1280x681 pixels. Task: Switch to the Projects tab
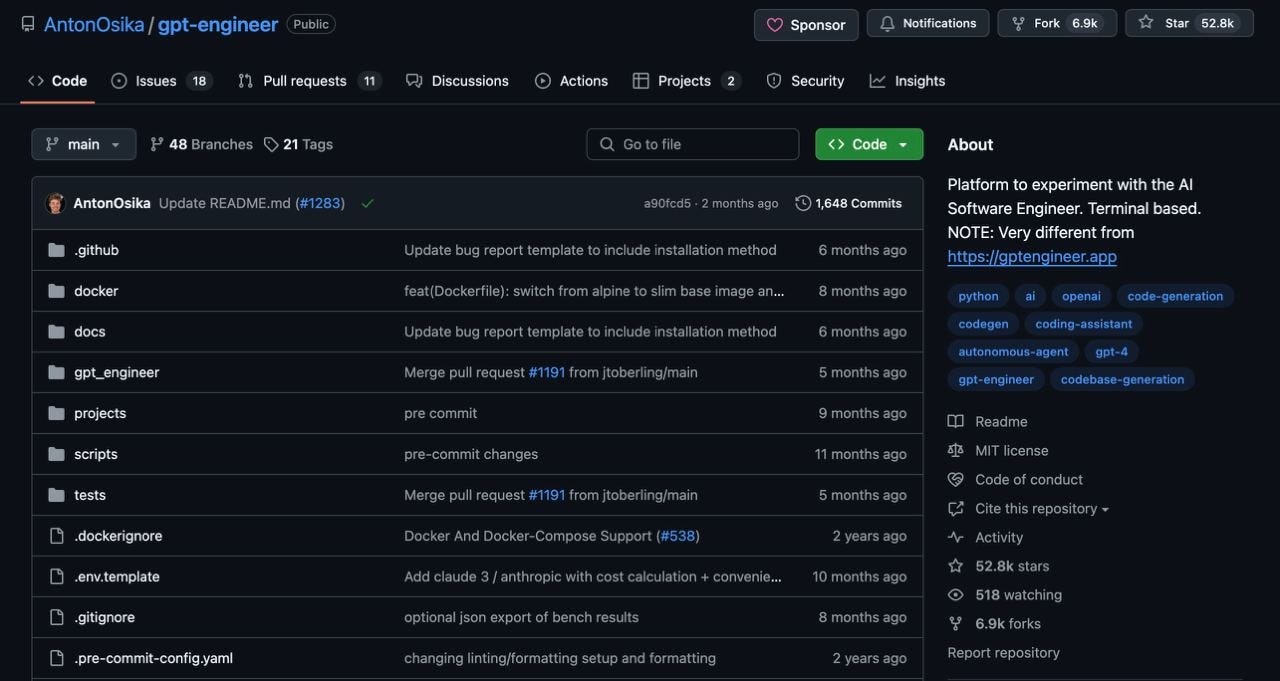(x=687, y=81)
